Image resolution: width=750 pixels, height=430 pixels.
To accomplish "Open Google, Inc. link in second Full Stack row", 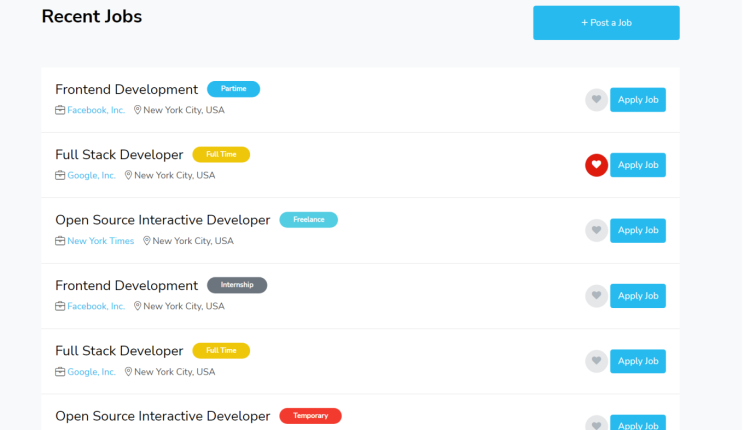I will tap(91, 372).
